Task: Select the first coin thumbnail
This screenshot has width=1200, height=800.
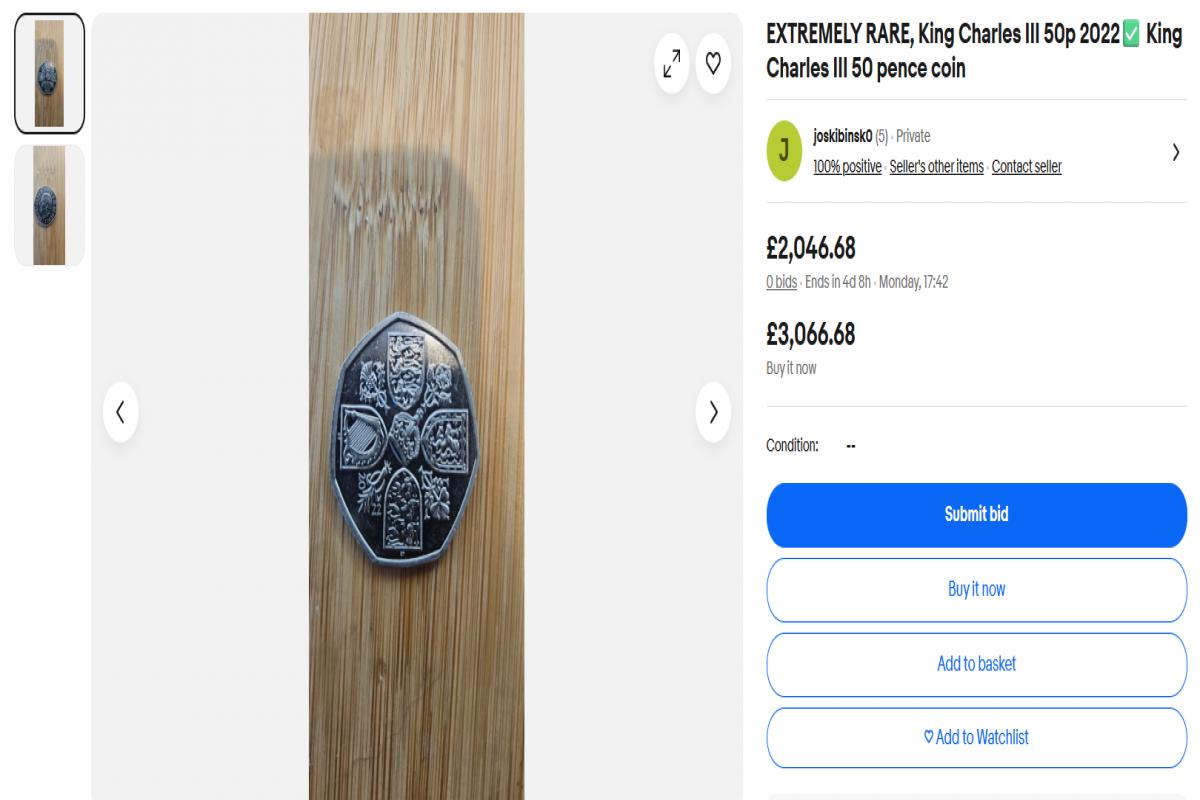Action: coord(49,73)
